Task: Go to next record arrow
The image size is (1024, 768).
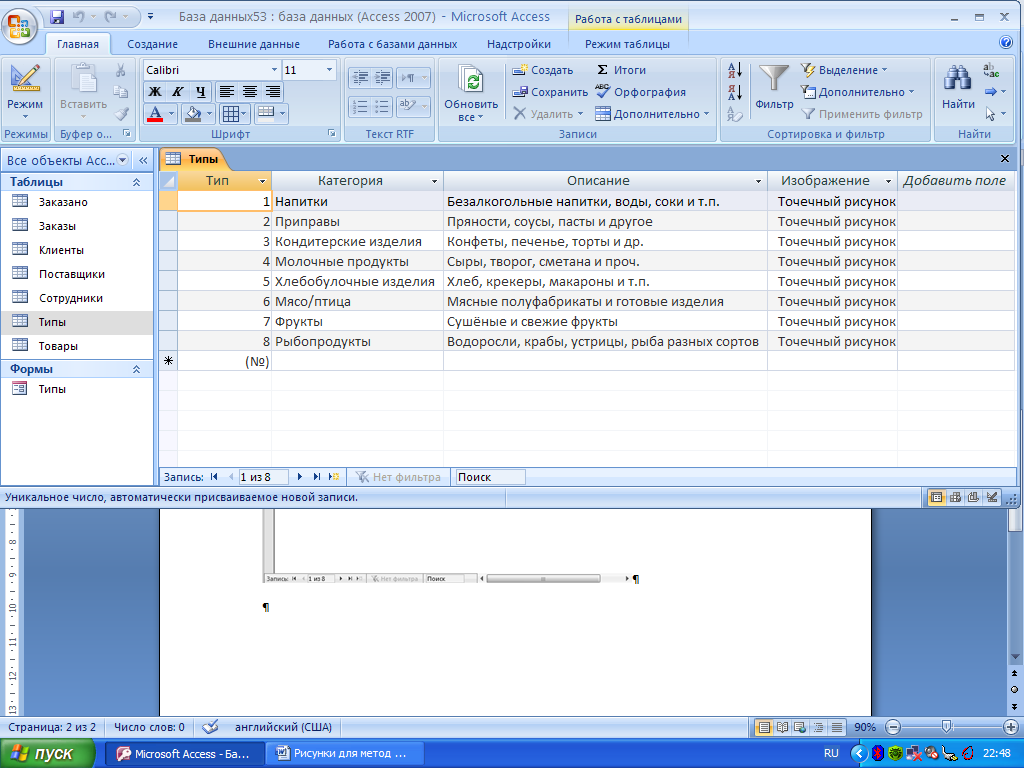Action: 300,477
